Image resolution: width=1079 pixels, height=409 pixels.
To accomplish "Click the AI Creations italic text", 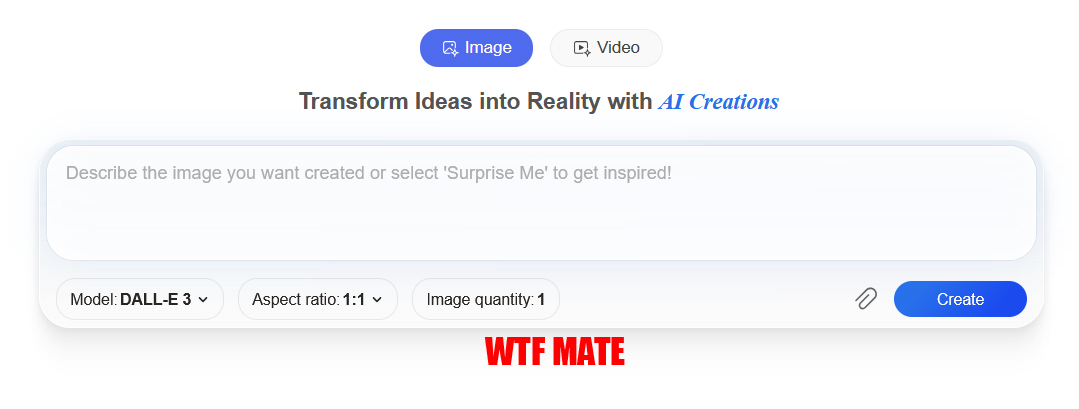I will click(x=718, y=102).
